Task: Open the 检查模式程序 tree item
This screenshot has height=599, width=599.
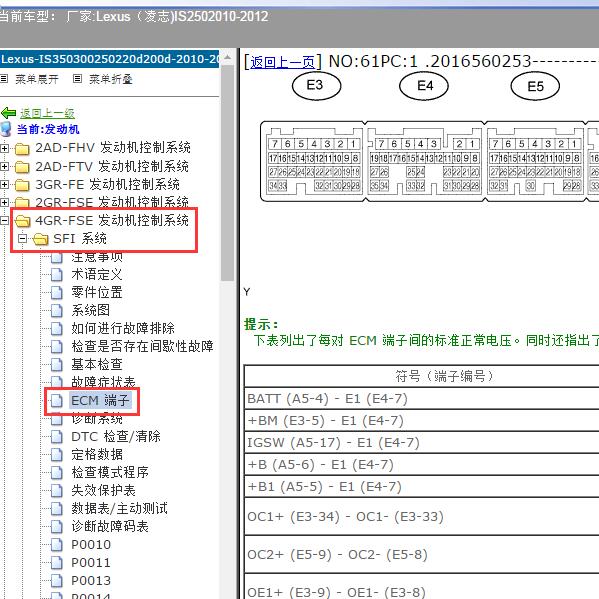Action: (x=110, y=473)
